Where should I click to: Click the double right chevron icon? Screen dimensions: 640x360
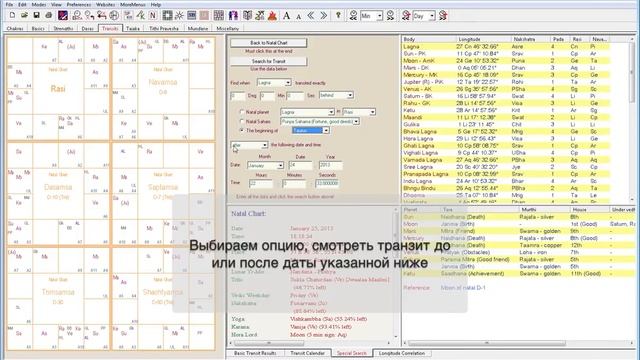click(x=323, y=16)
